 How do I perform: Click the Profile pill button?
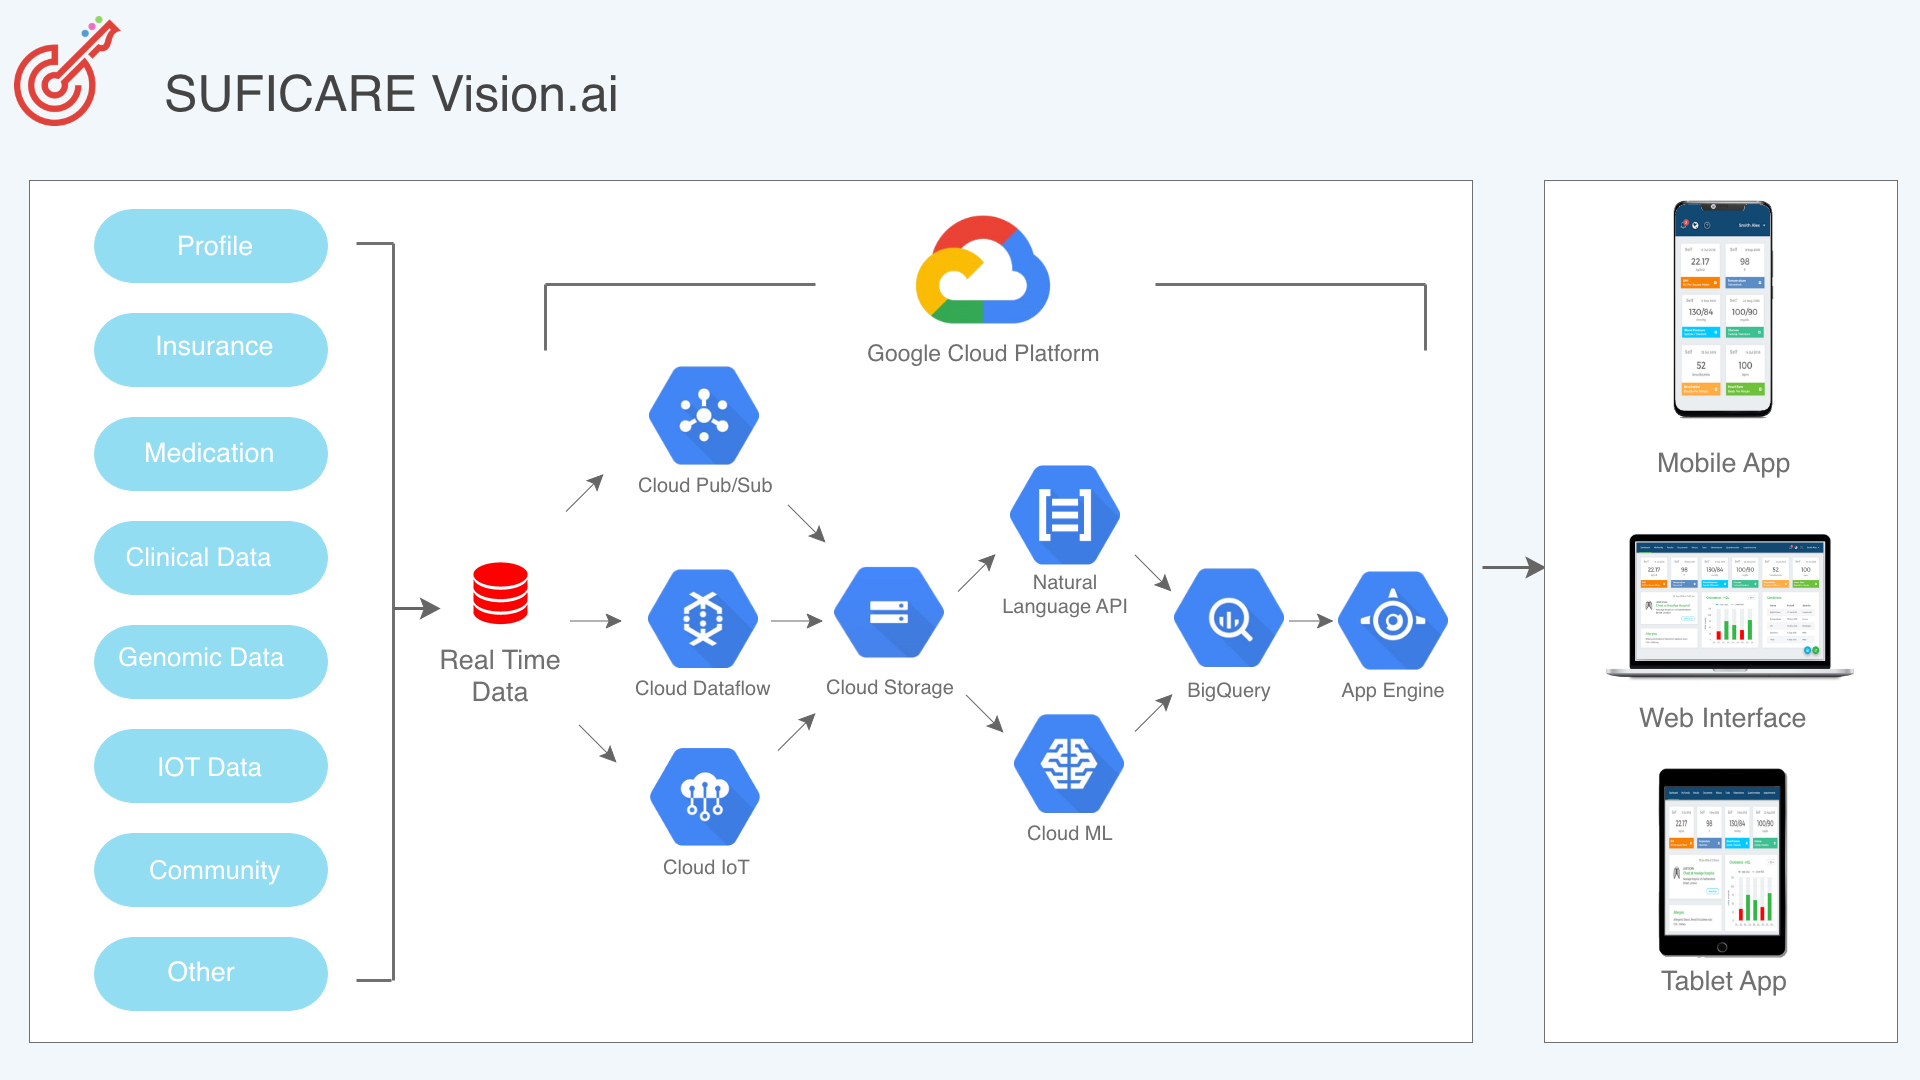click(211, 246)
